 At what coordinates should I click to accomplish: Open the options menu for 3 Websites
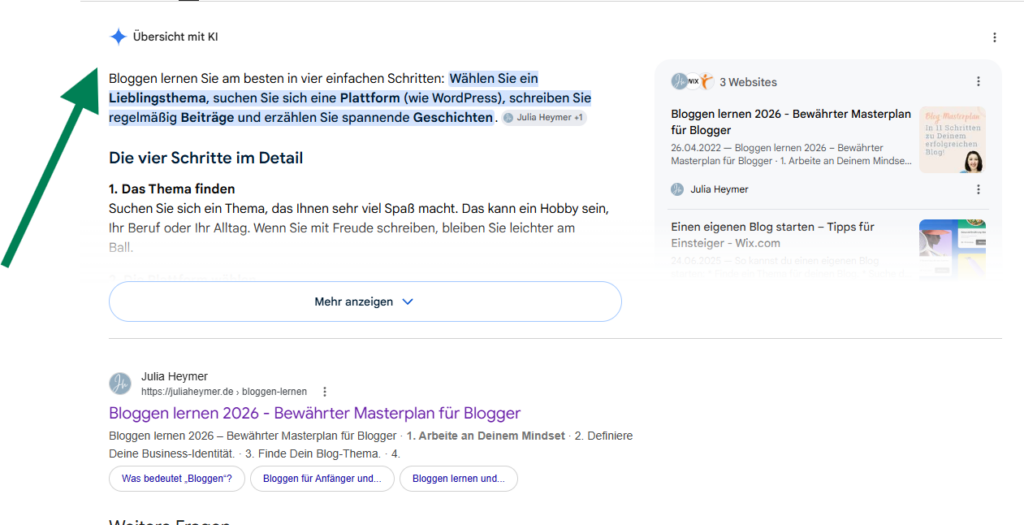(x=978, y=82)
